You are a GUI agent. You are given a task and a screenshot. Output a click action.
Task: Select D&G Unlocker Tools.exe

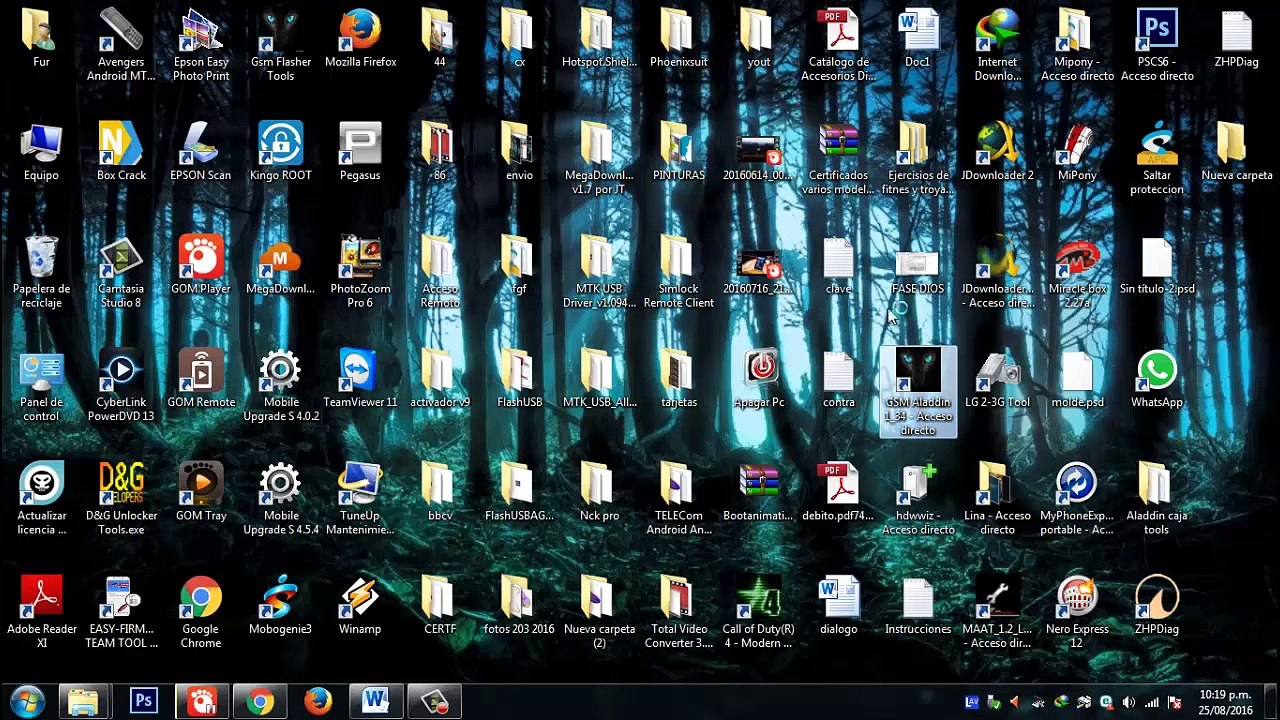[x=121, y=499]
